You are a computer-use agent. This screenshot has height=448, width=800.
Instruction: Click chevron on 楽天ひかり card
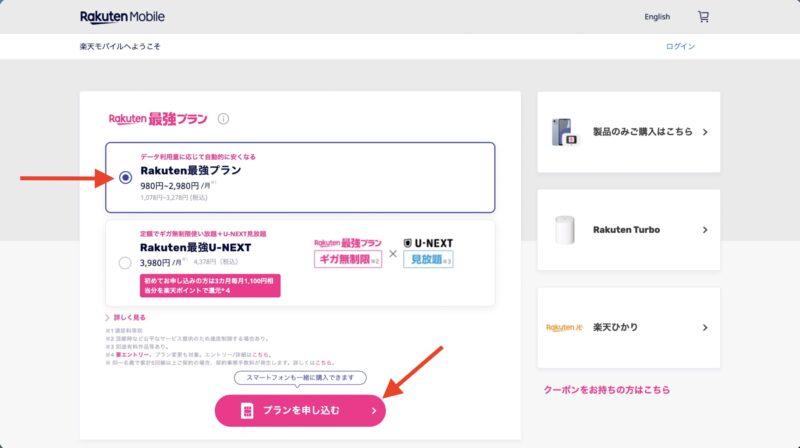[705, 327]
